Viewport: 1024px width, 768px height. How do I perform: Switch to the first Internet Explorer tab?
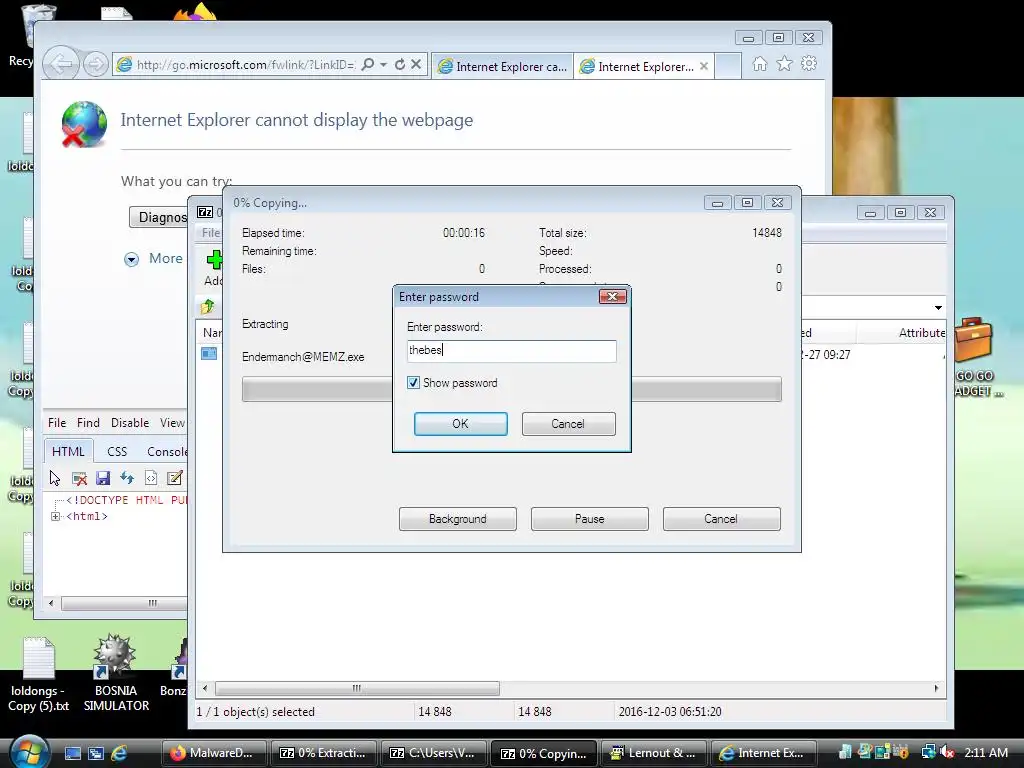click(503, 66)
